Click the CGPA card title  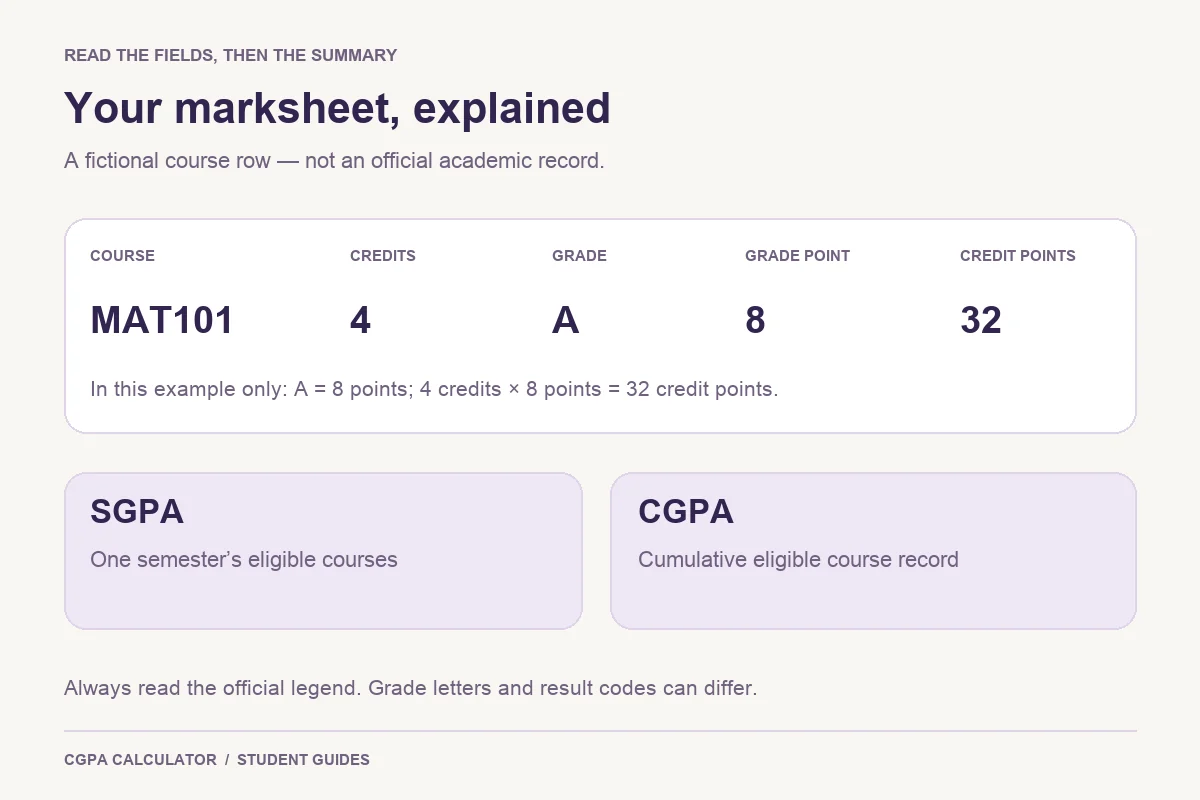686,512
